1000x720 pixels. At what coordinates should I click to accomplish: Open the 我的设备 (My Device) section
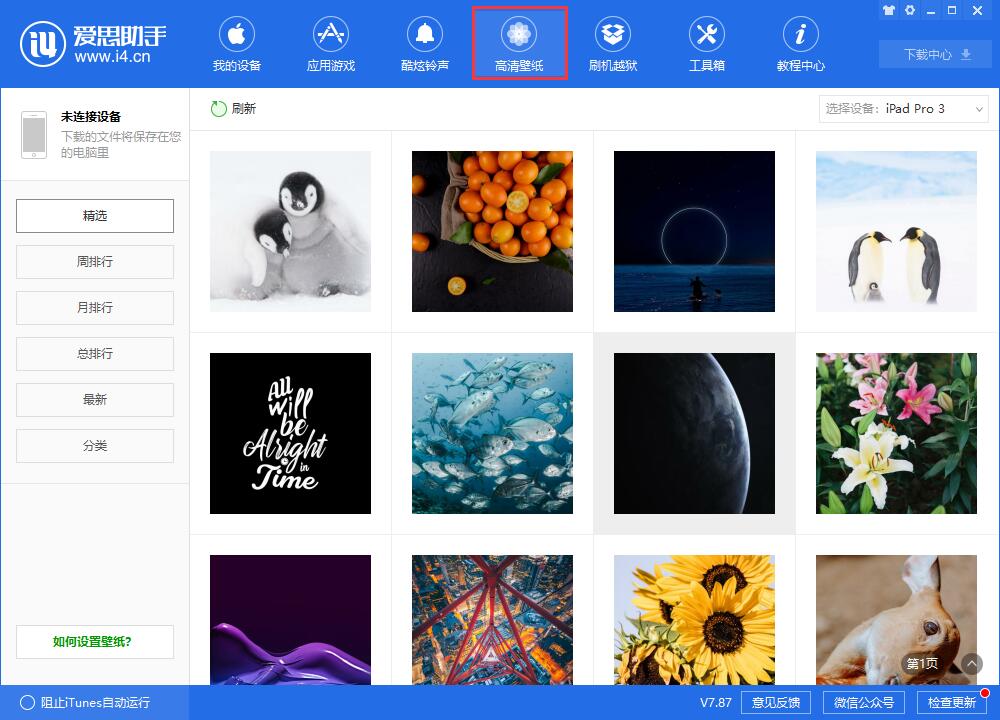pyautogui.click(x=237, y=45)
